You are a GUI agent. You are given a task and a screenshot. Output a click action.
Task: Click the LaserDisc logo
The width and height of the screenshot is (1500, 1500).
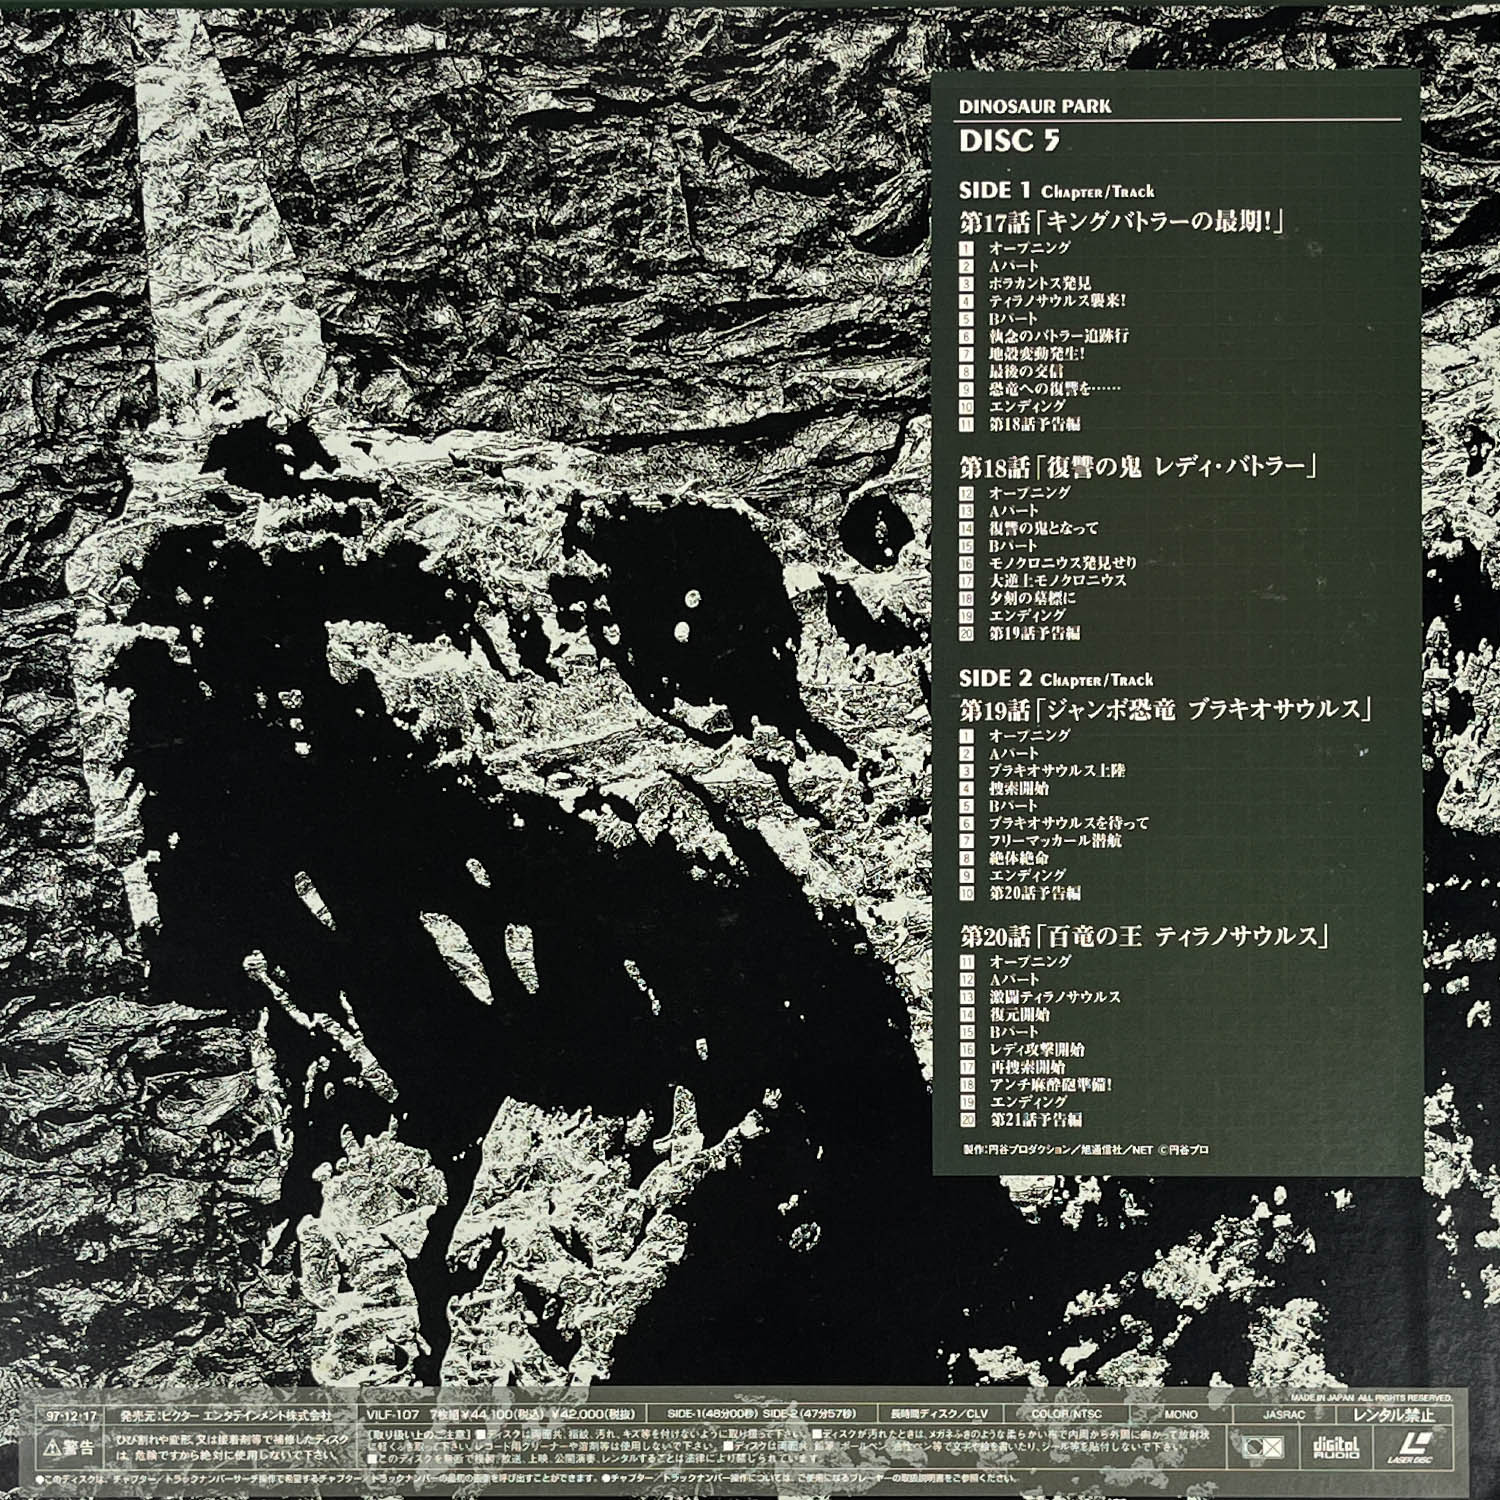[1411, 1446]
